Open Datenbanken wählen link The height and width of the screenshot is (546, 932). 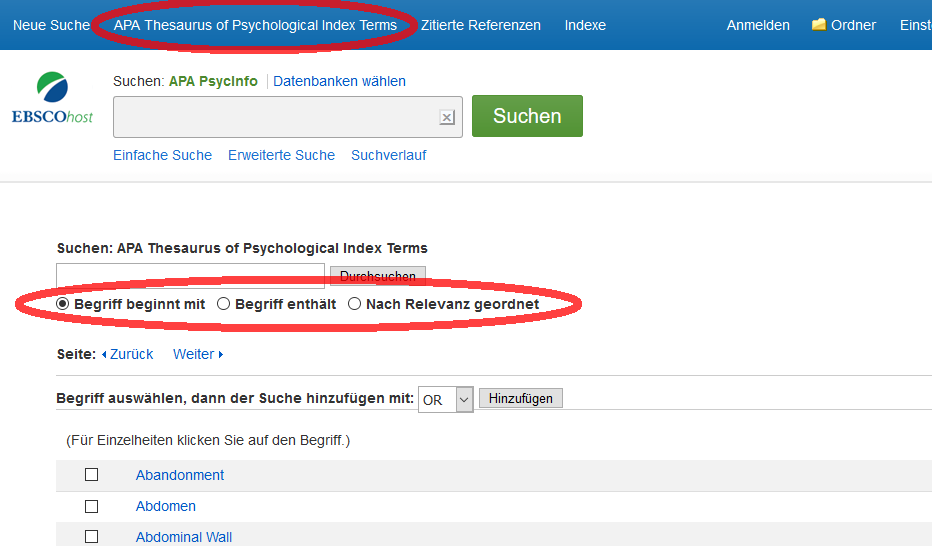coord(339,81)
